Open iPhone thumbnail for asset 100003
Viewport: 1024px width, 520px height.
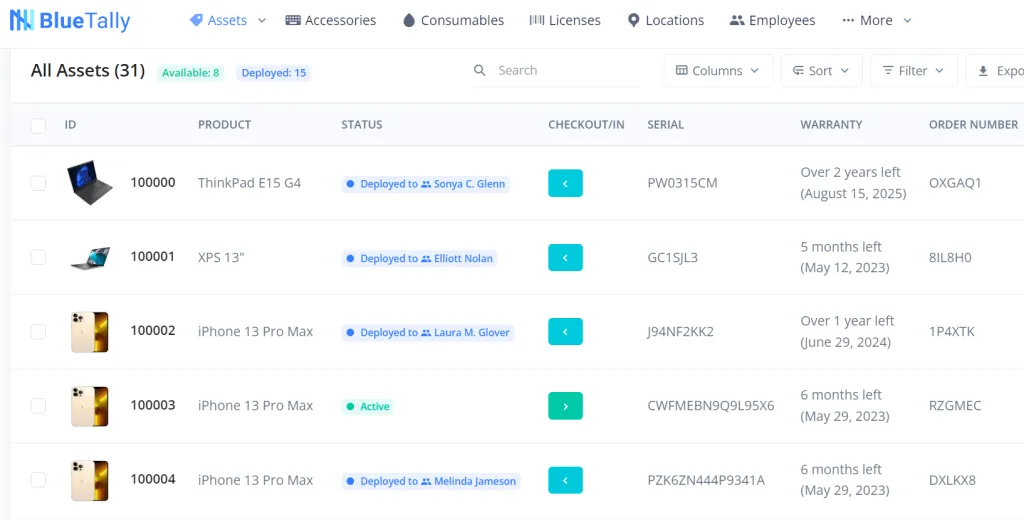89,406
